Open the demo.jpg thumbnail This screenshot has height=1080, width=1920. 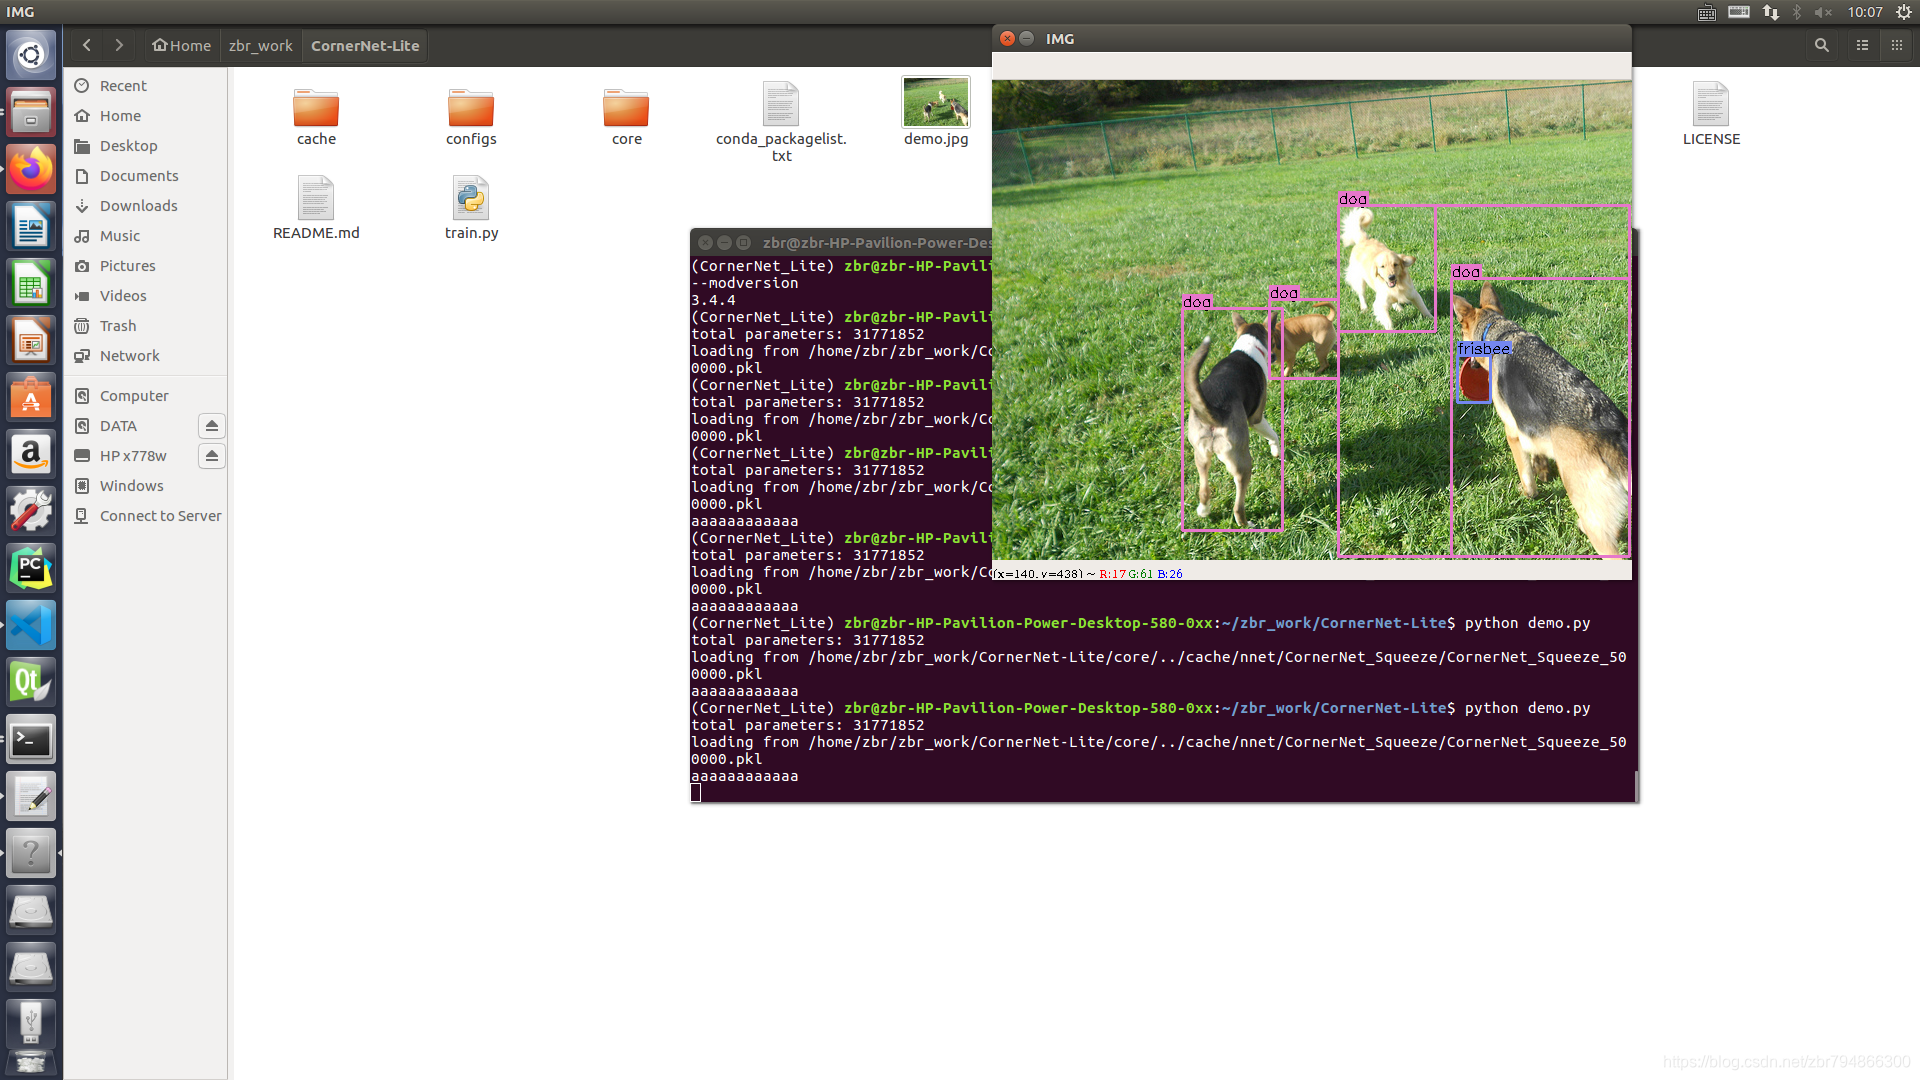coord(935,101)
